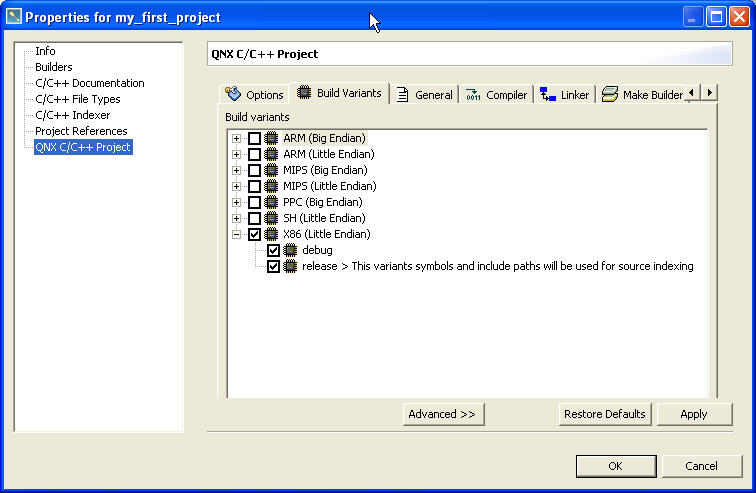Open the Linker tab

pyautogui.click(x=565, y=95)
